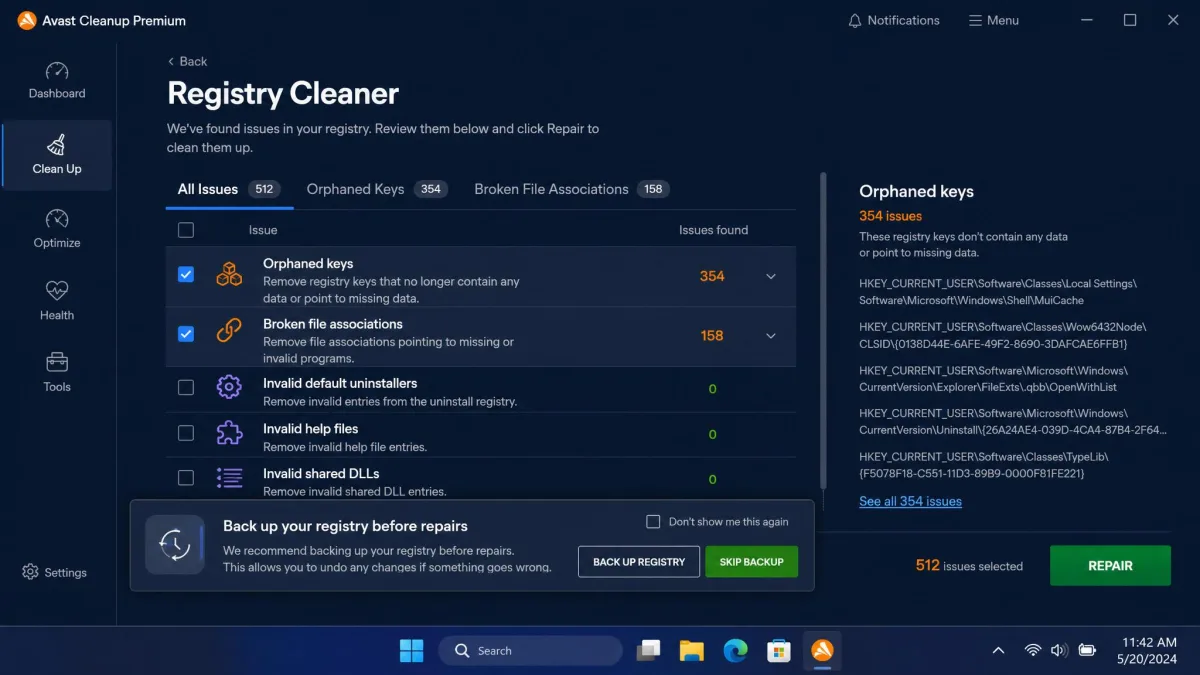
Task: Click 'Issues found' column header
Action: point(713,230)
